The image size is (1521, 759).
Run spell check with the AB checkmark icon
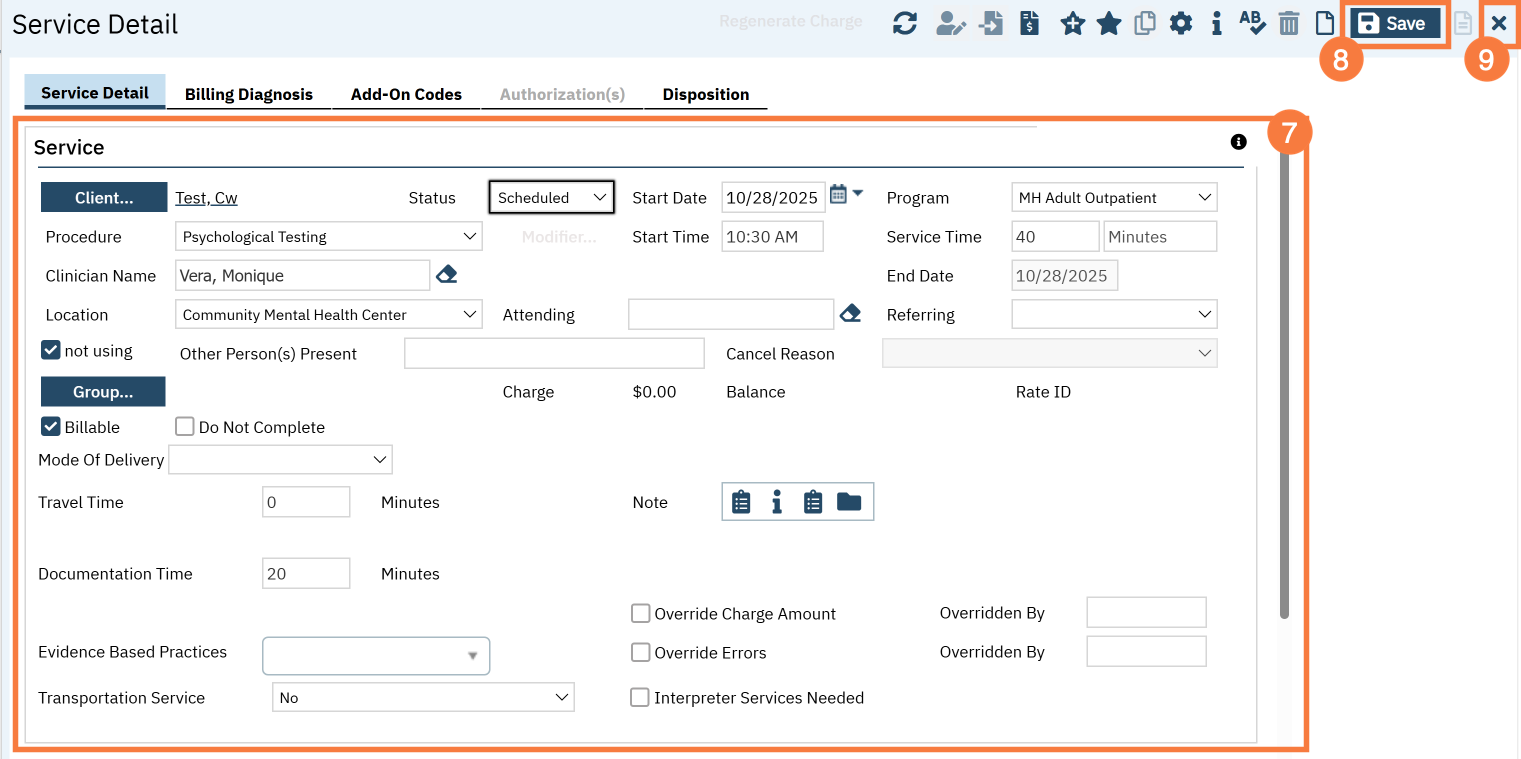[1252, 24]
